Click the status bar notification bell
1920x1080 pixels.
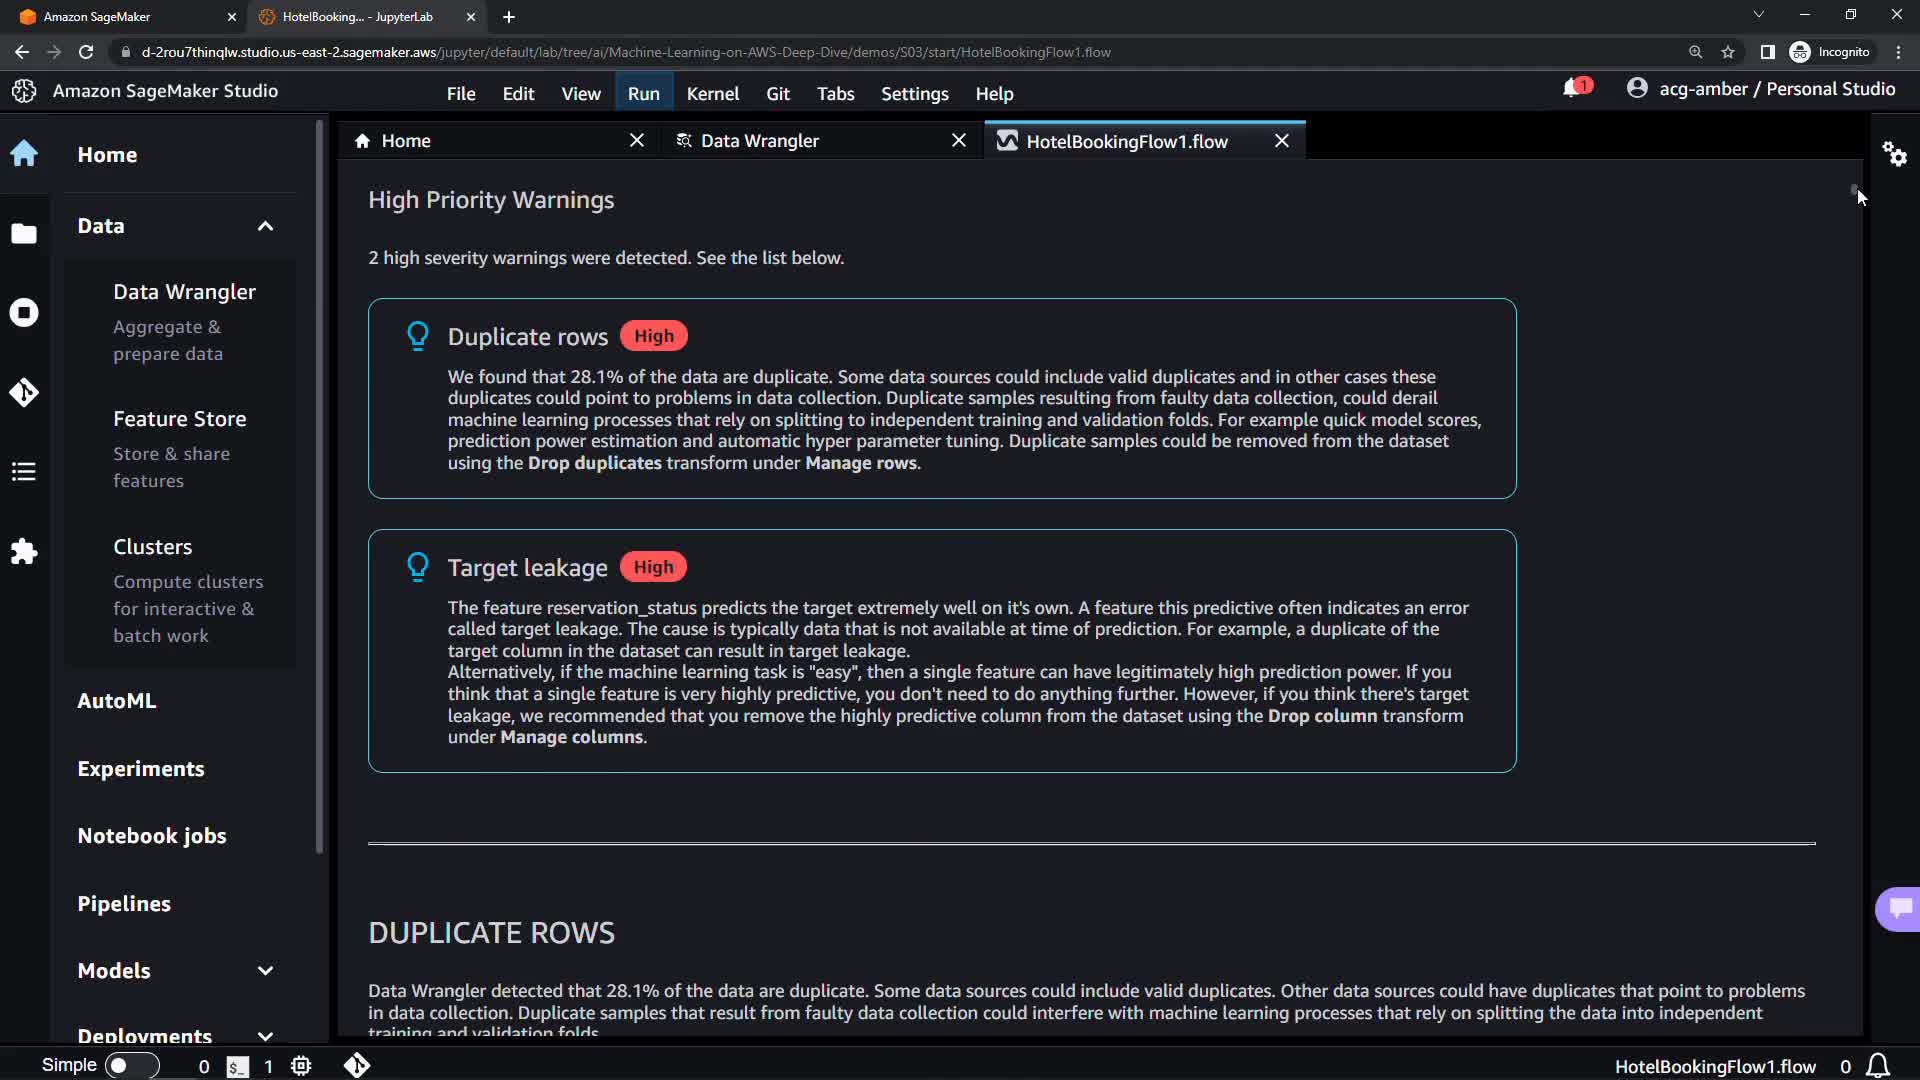coord(1878,1066)
